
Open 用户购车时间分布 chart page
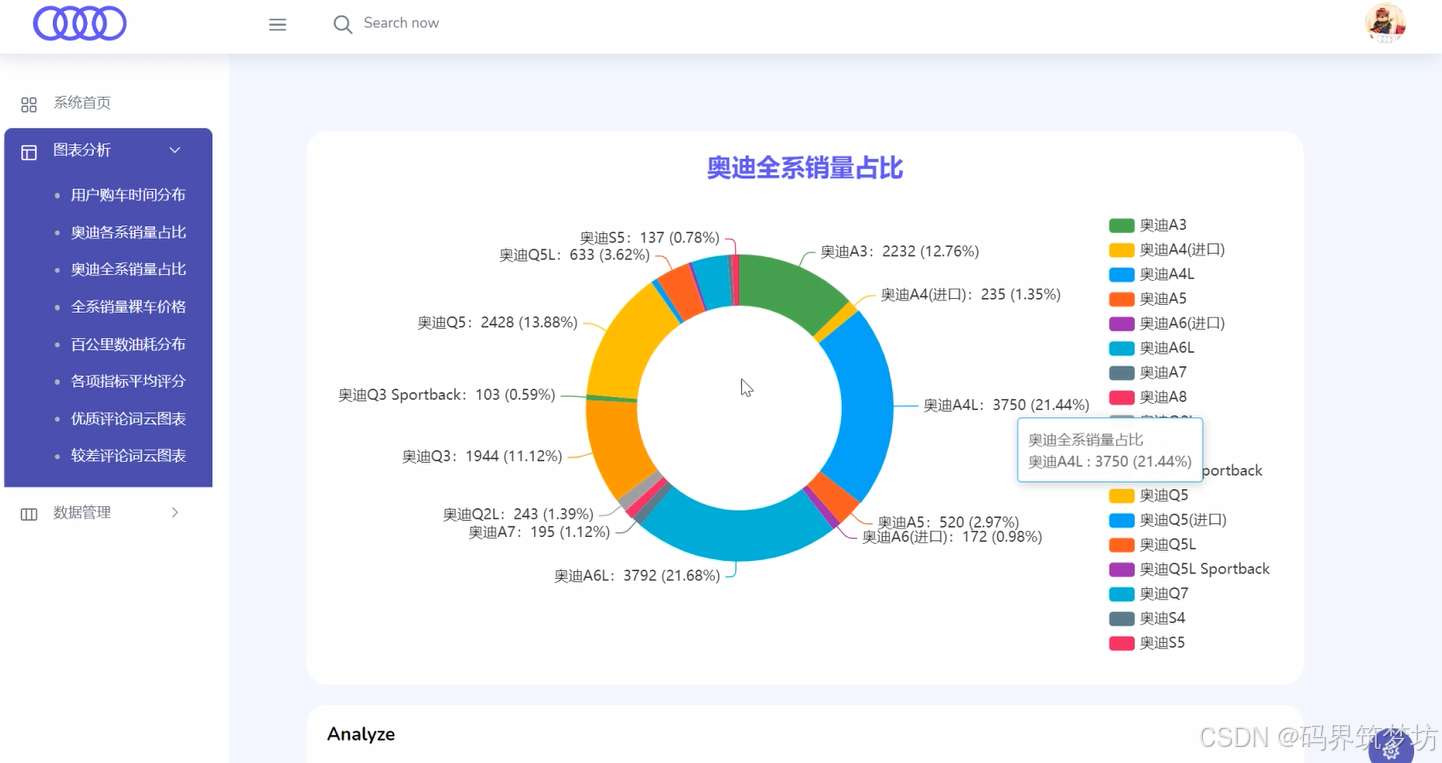click(x=128, y=195)
